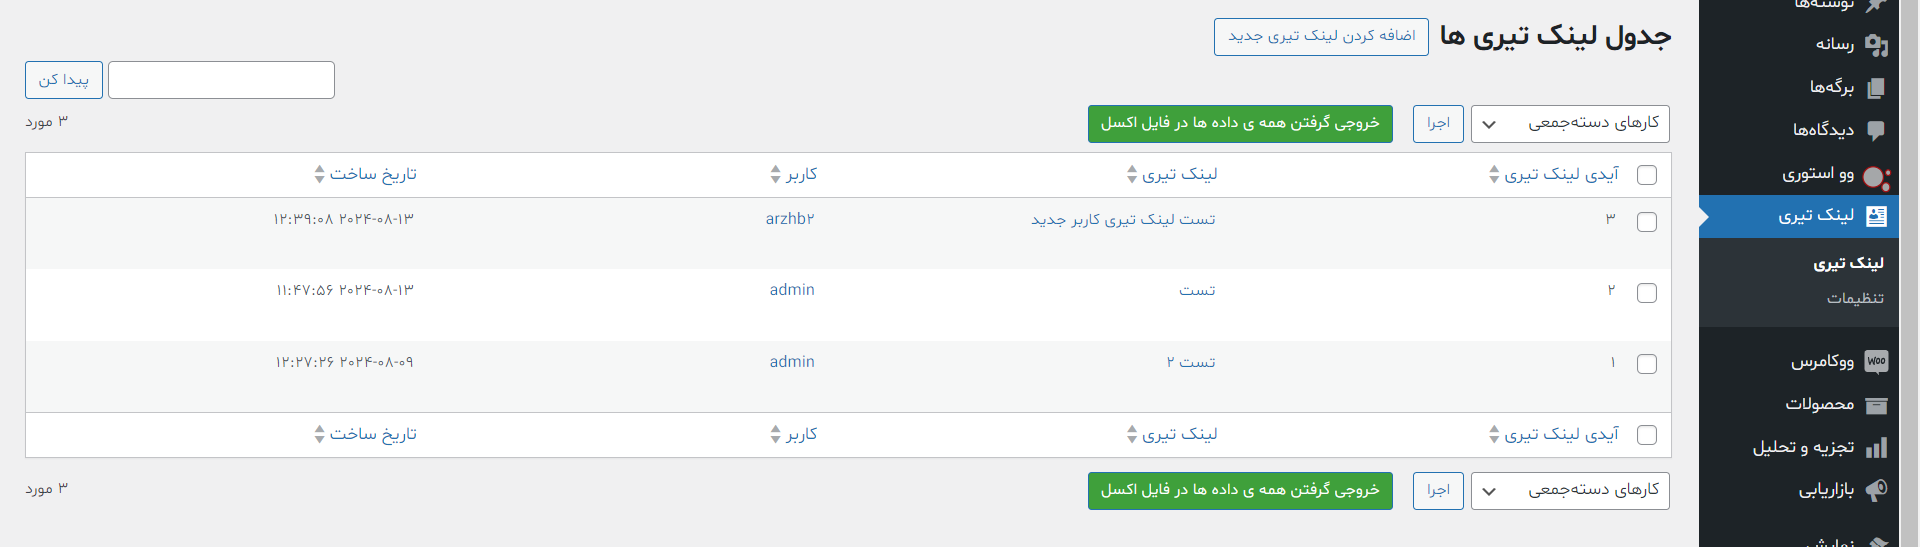Sort by تاریخ ساخت column header arrows

pyautogui.click(x=320, y=174)
